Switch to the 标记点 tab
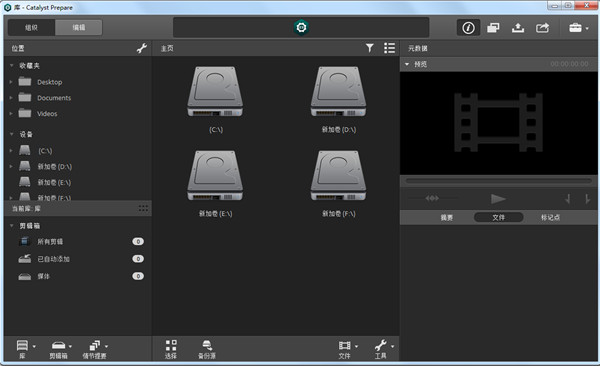600x366 pixels. pos(550,217)
